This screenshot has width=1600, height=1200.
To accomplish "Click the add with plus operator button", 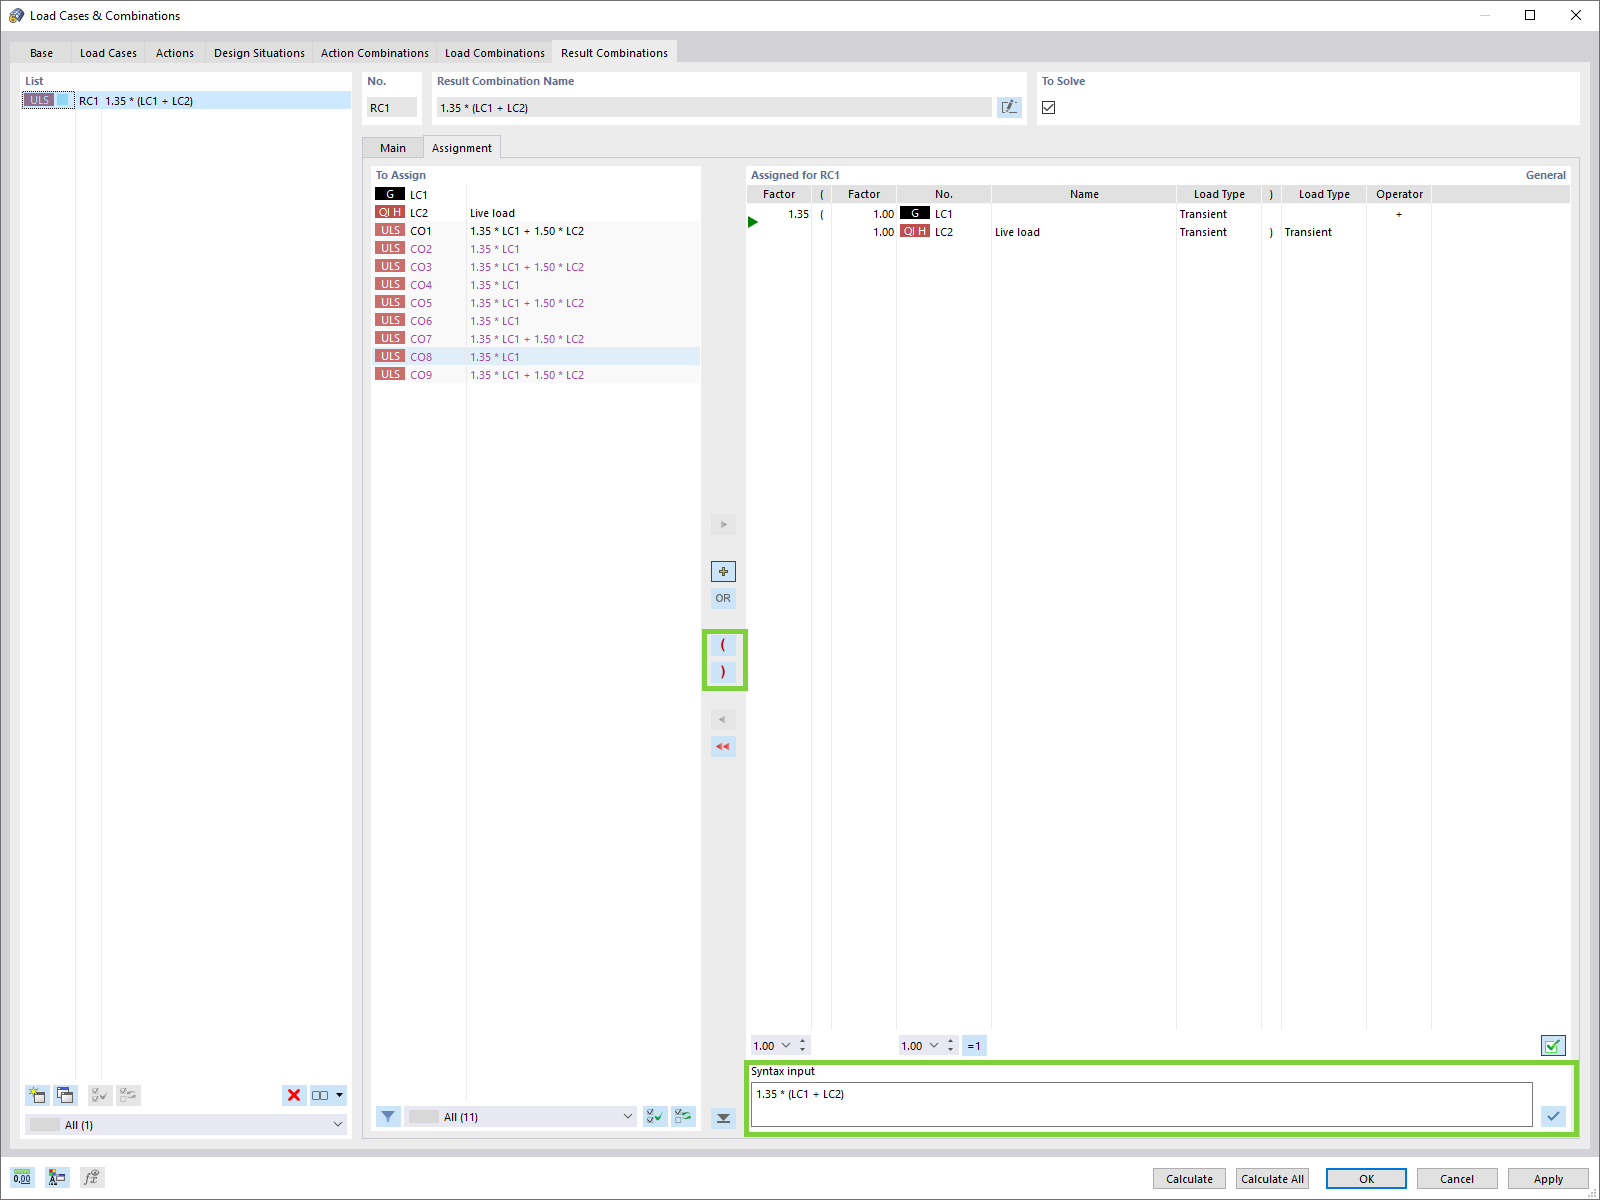I will pyautogui.click(x=723, y=571).
